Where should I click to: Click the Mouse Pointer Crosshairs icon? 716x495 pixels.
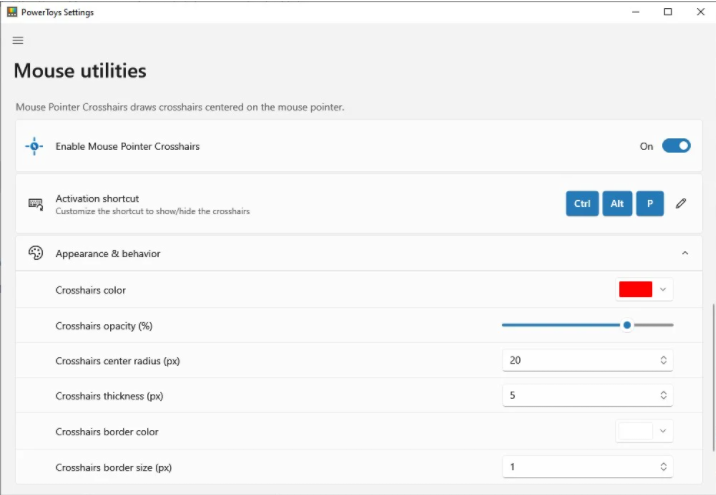(34, 146)
